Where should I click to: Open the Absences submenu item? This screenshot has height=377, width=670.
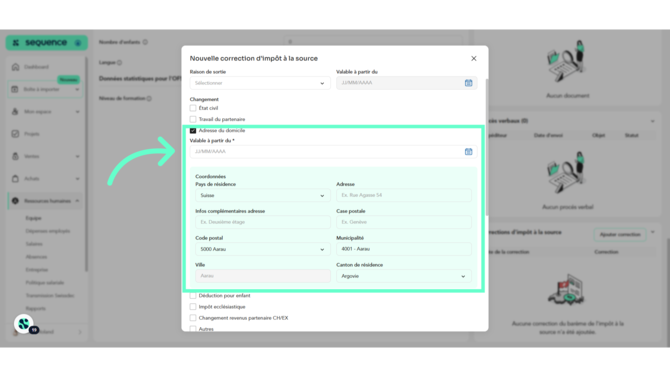coord(36,257)
